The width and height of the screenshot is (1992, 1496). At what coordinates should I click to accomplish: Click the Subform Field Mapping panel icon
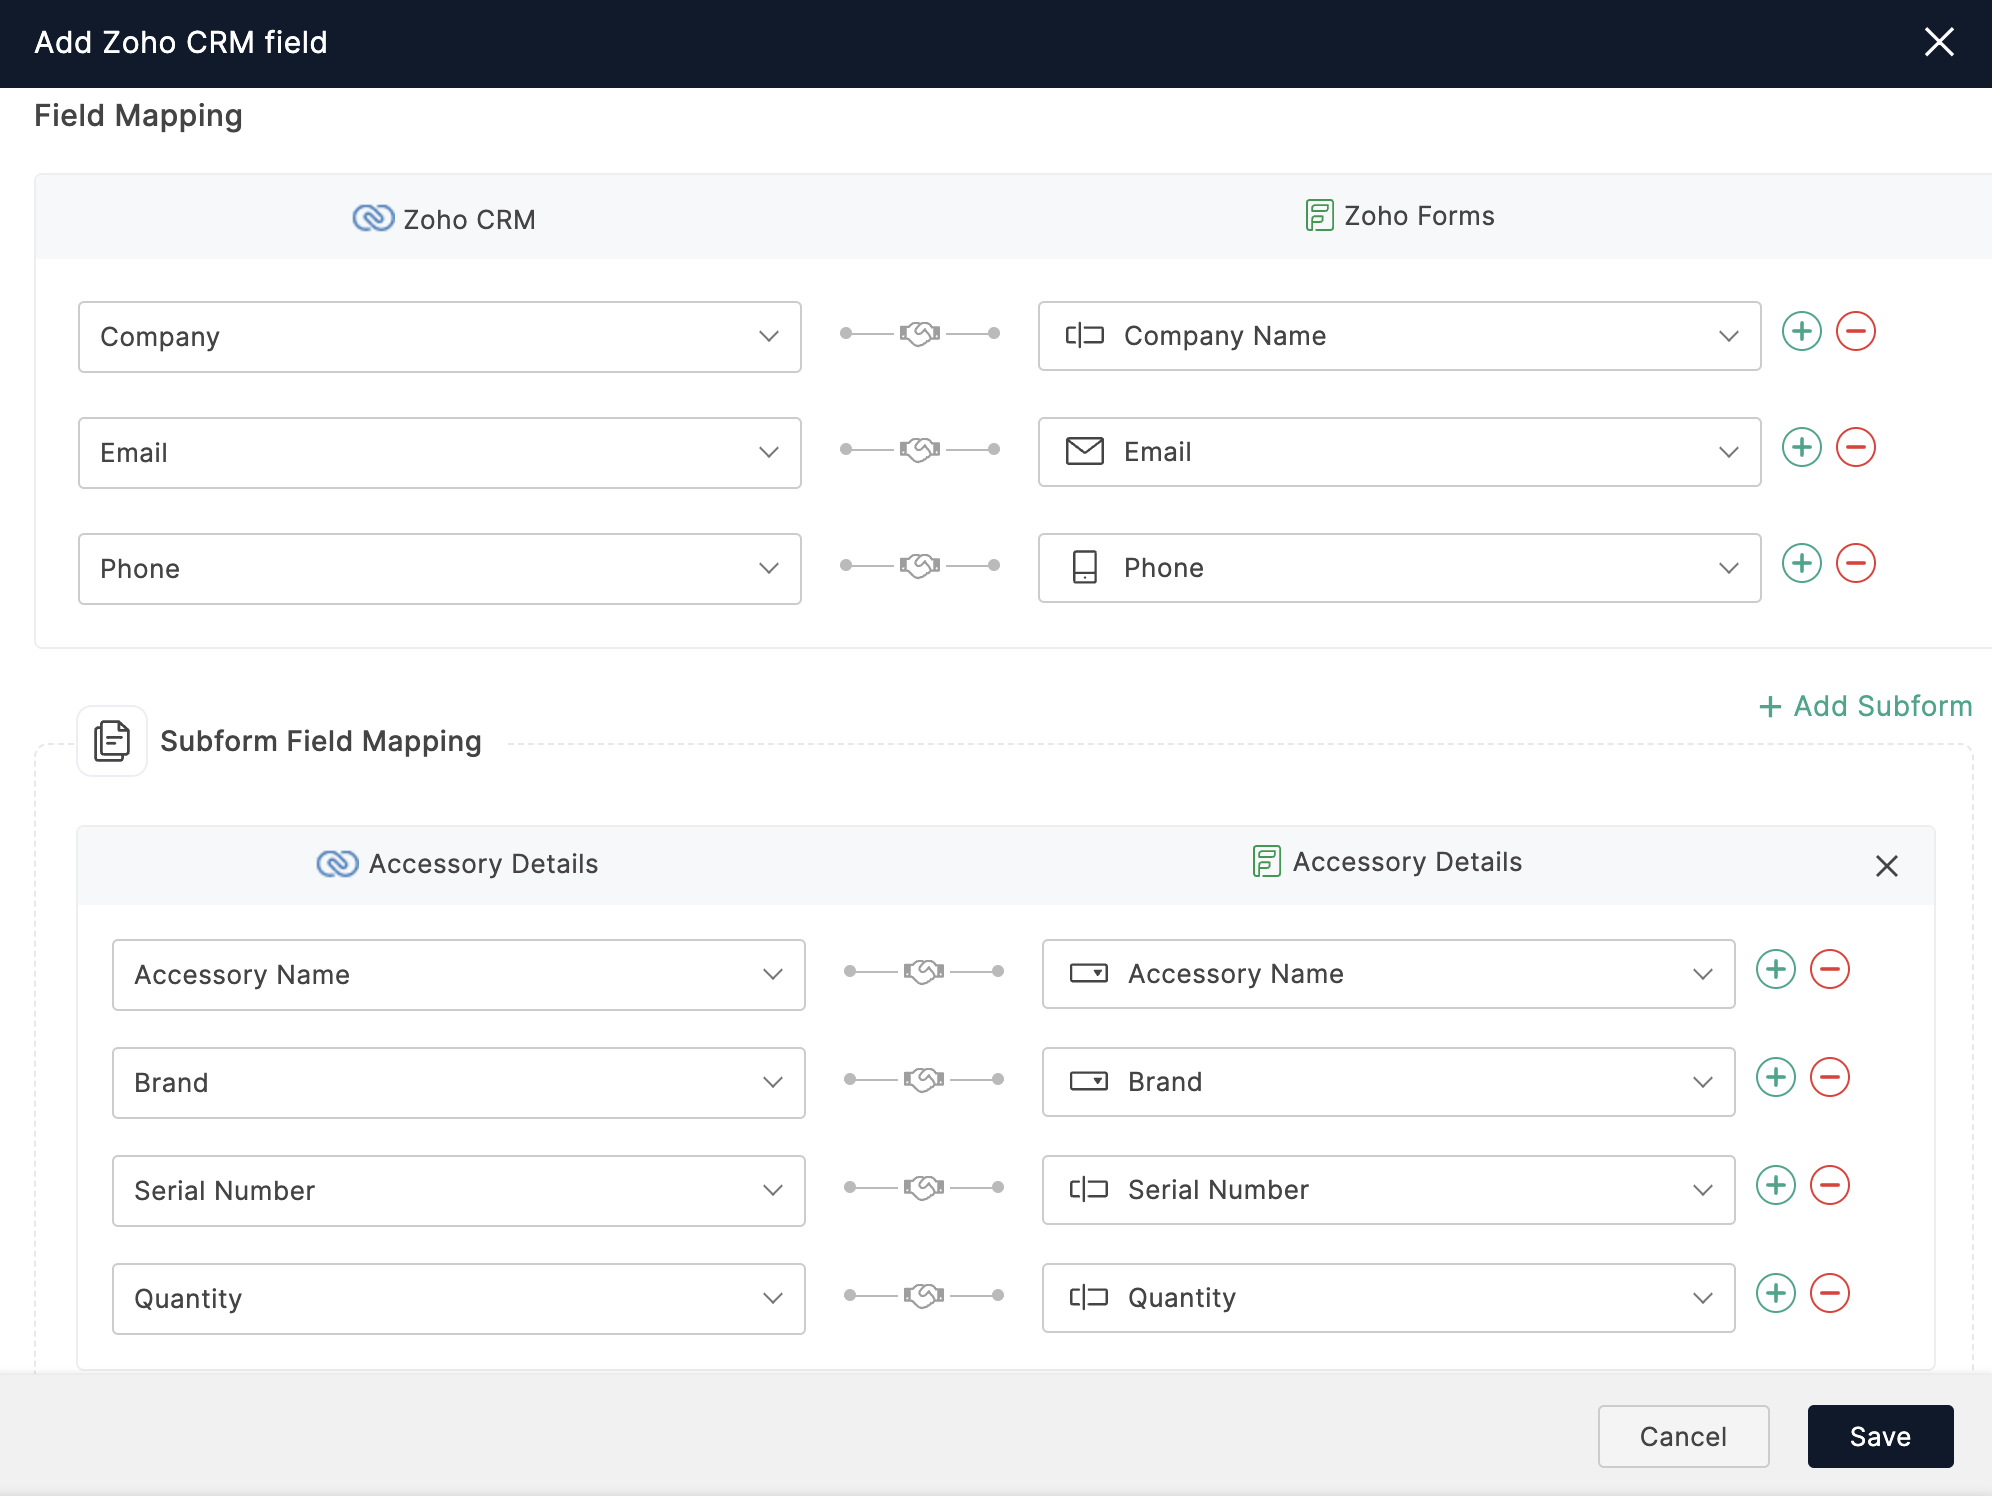[112, 740]
